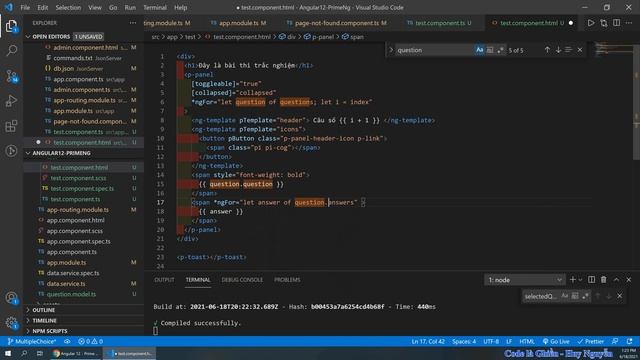
Task: Click the feedback icon in status bar
Action: click(x=615, y=341)
